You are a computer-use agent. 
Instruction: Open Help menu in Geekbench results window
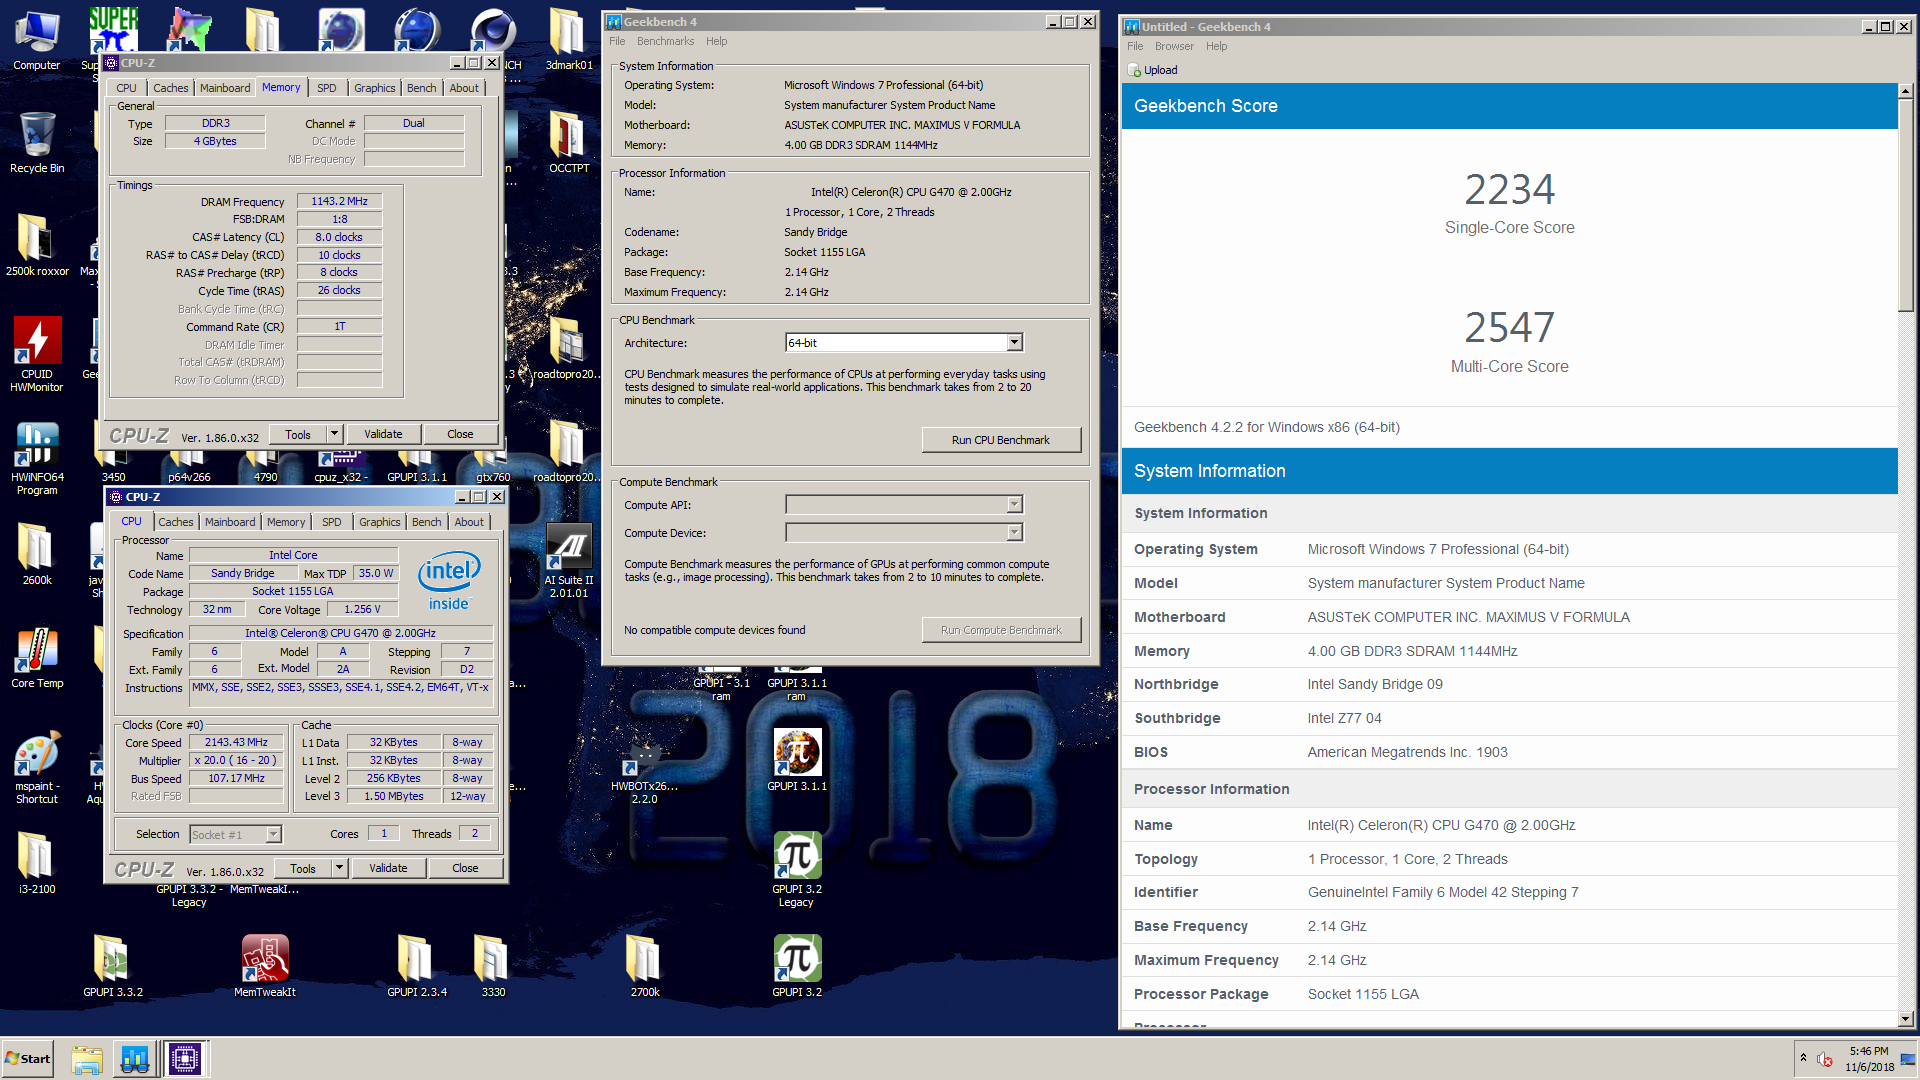pos(1216,46)
